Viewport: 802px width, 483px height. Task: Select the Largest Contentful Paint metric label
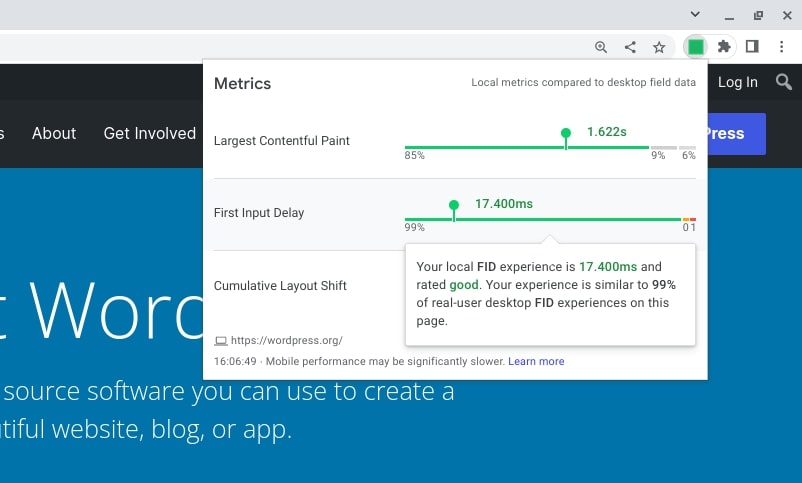[x=282, y=141]
